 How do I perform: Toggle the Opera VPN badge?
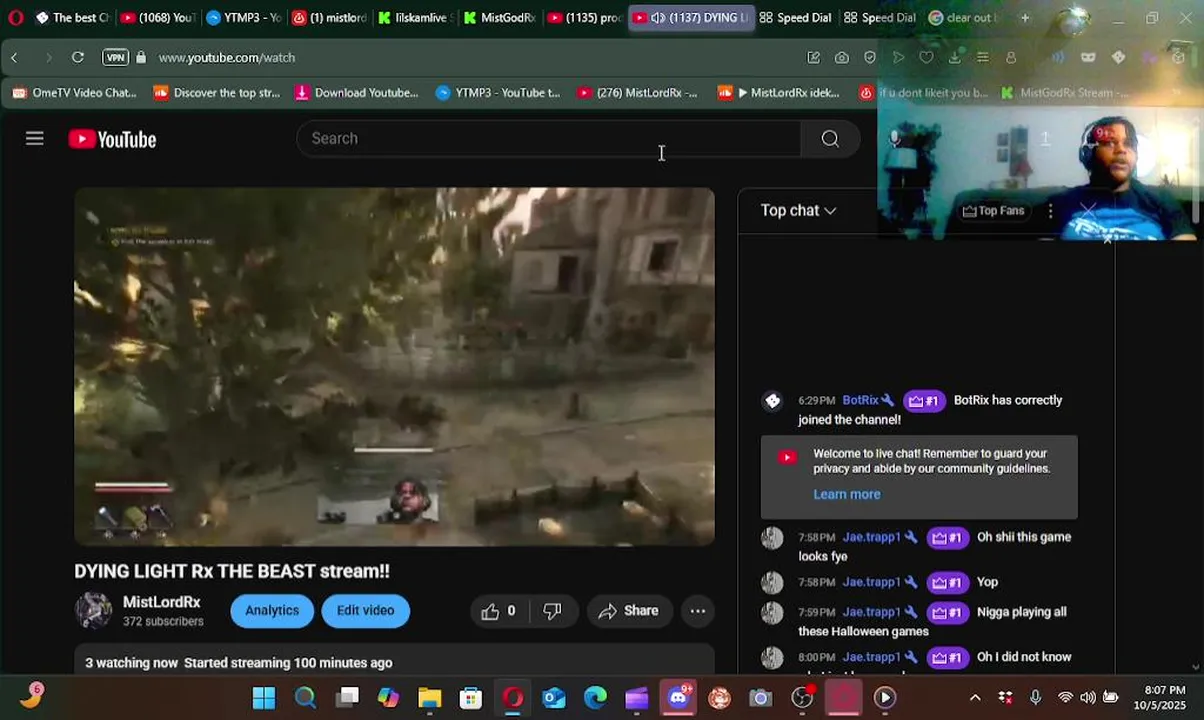pos(115,58)
